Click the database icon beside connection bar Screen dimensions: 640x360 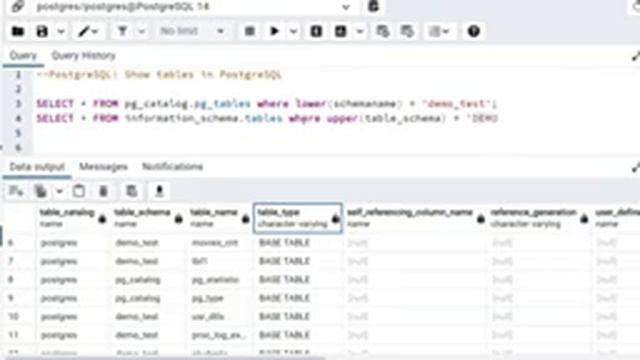(373, 6)
